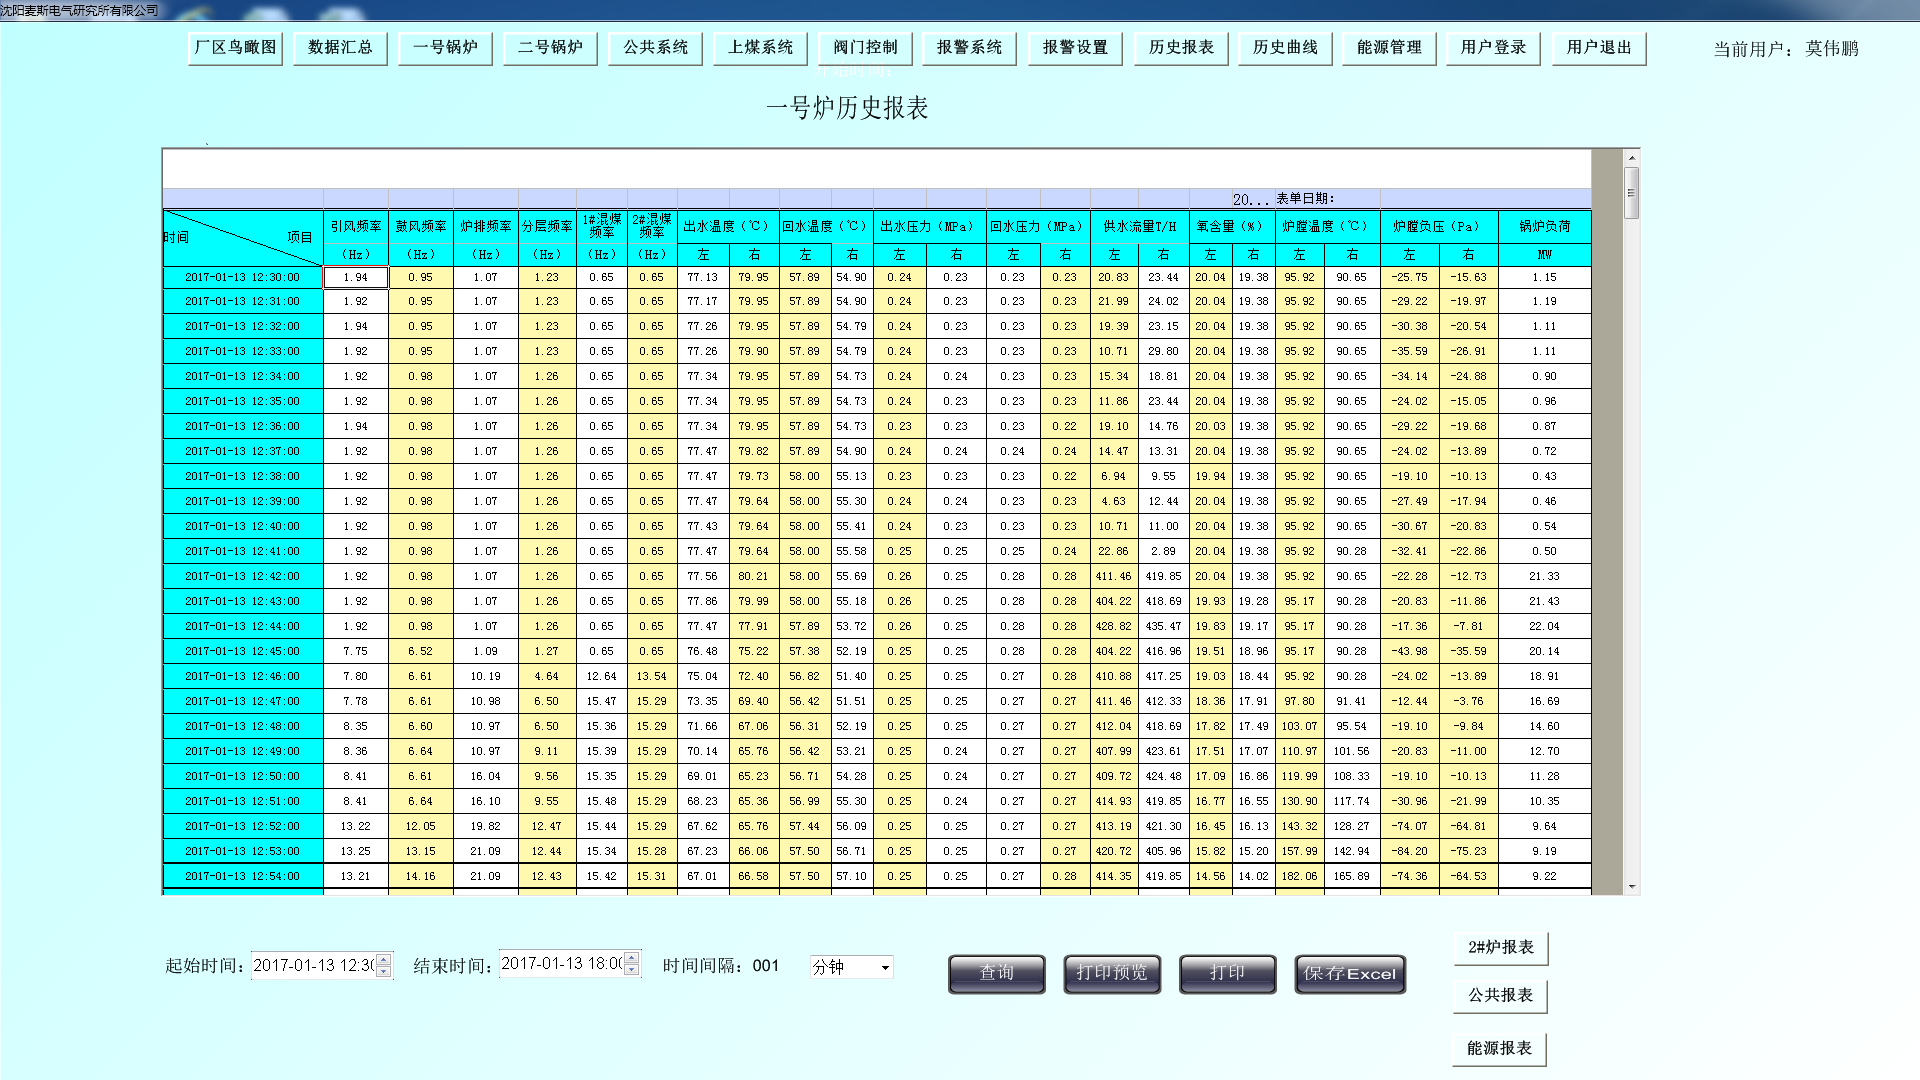Screen dimensions: 1920x1080
Task: Click 用户退出 to log out
Action: [x=1598, y=48]
